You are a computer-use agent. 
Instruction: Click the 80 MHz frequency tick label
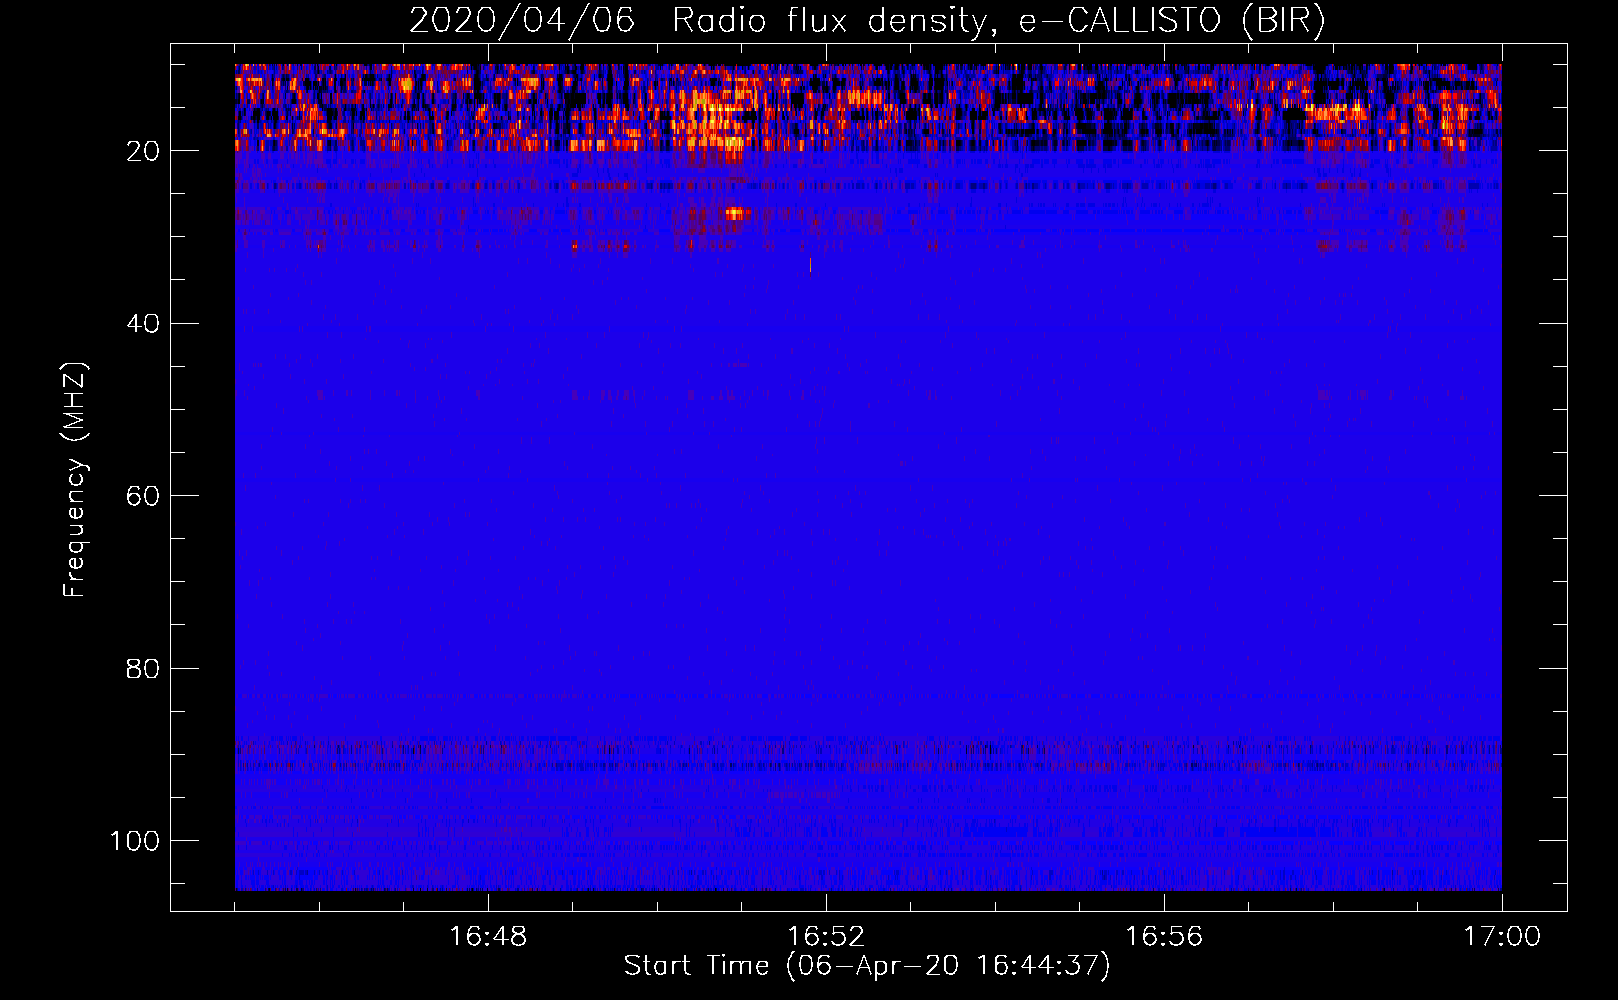point(143,668)
